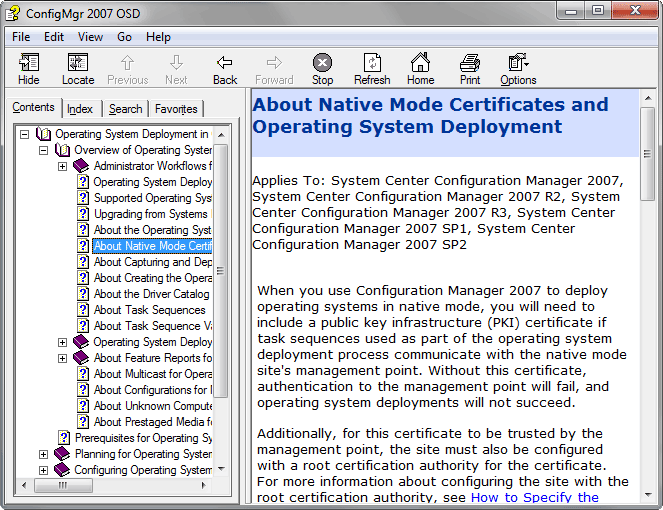Click the article pane vertical scrollbar thumb
663x510 pixels.
point(647,154)
